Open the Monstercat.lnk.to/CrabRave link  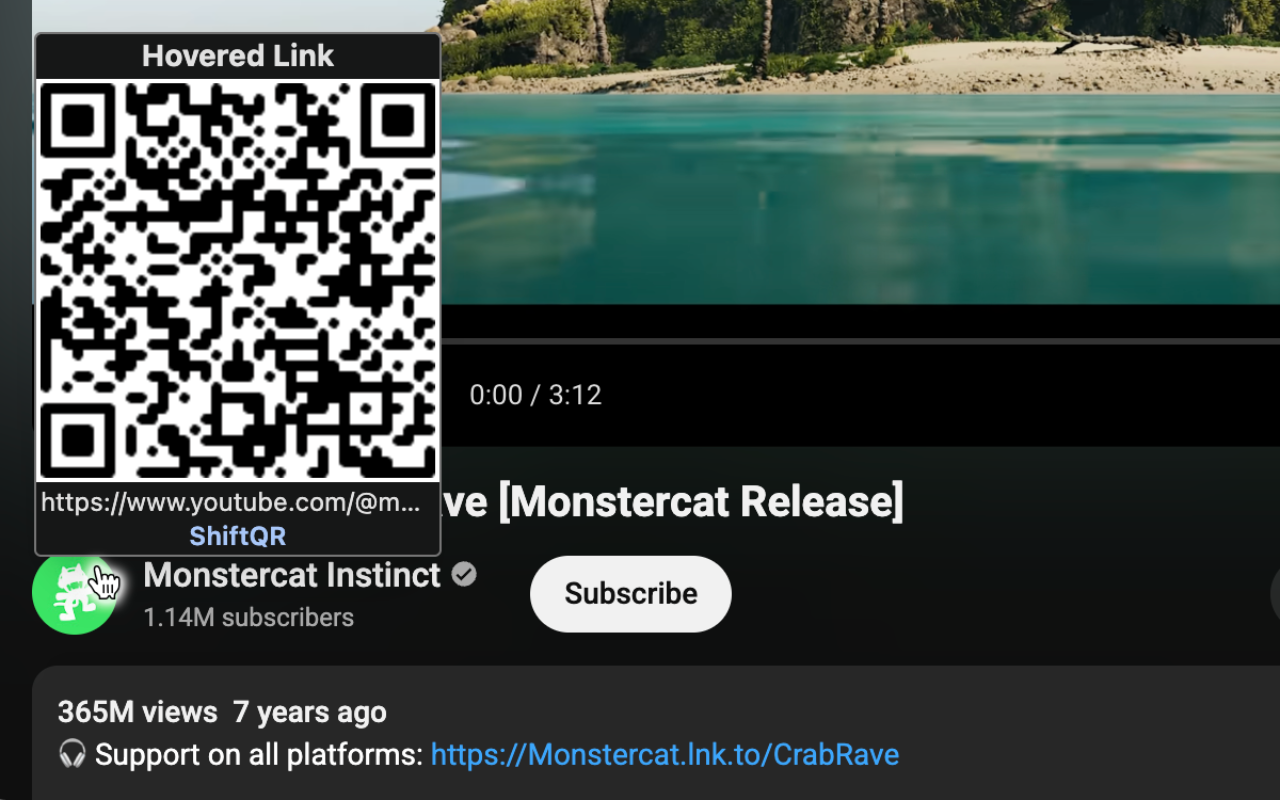click(665, 754)
